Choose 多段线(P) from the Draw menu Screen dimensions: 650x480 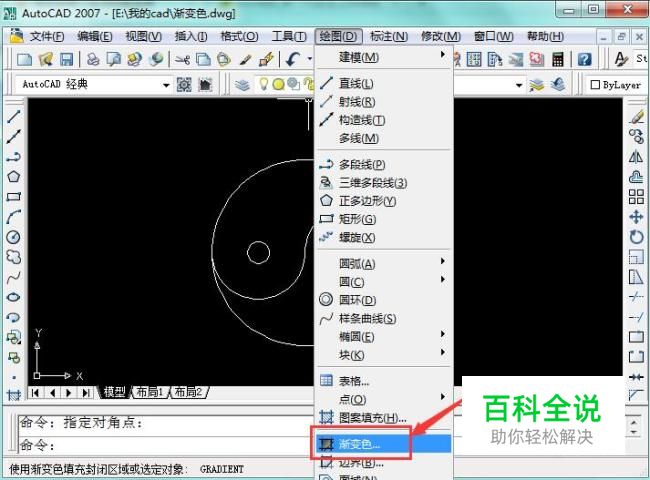point(383,165)
